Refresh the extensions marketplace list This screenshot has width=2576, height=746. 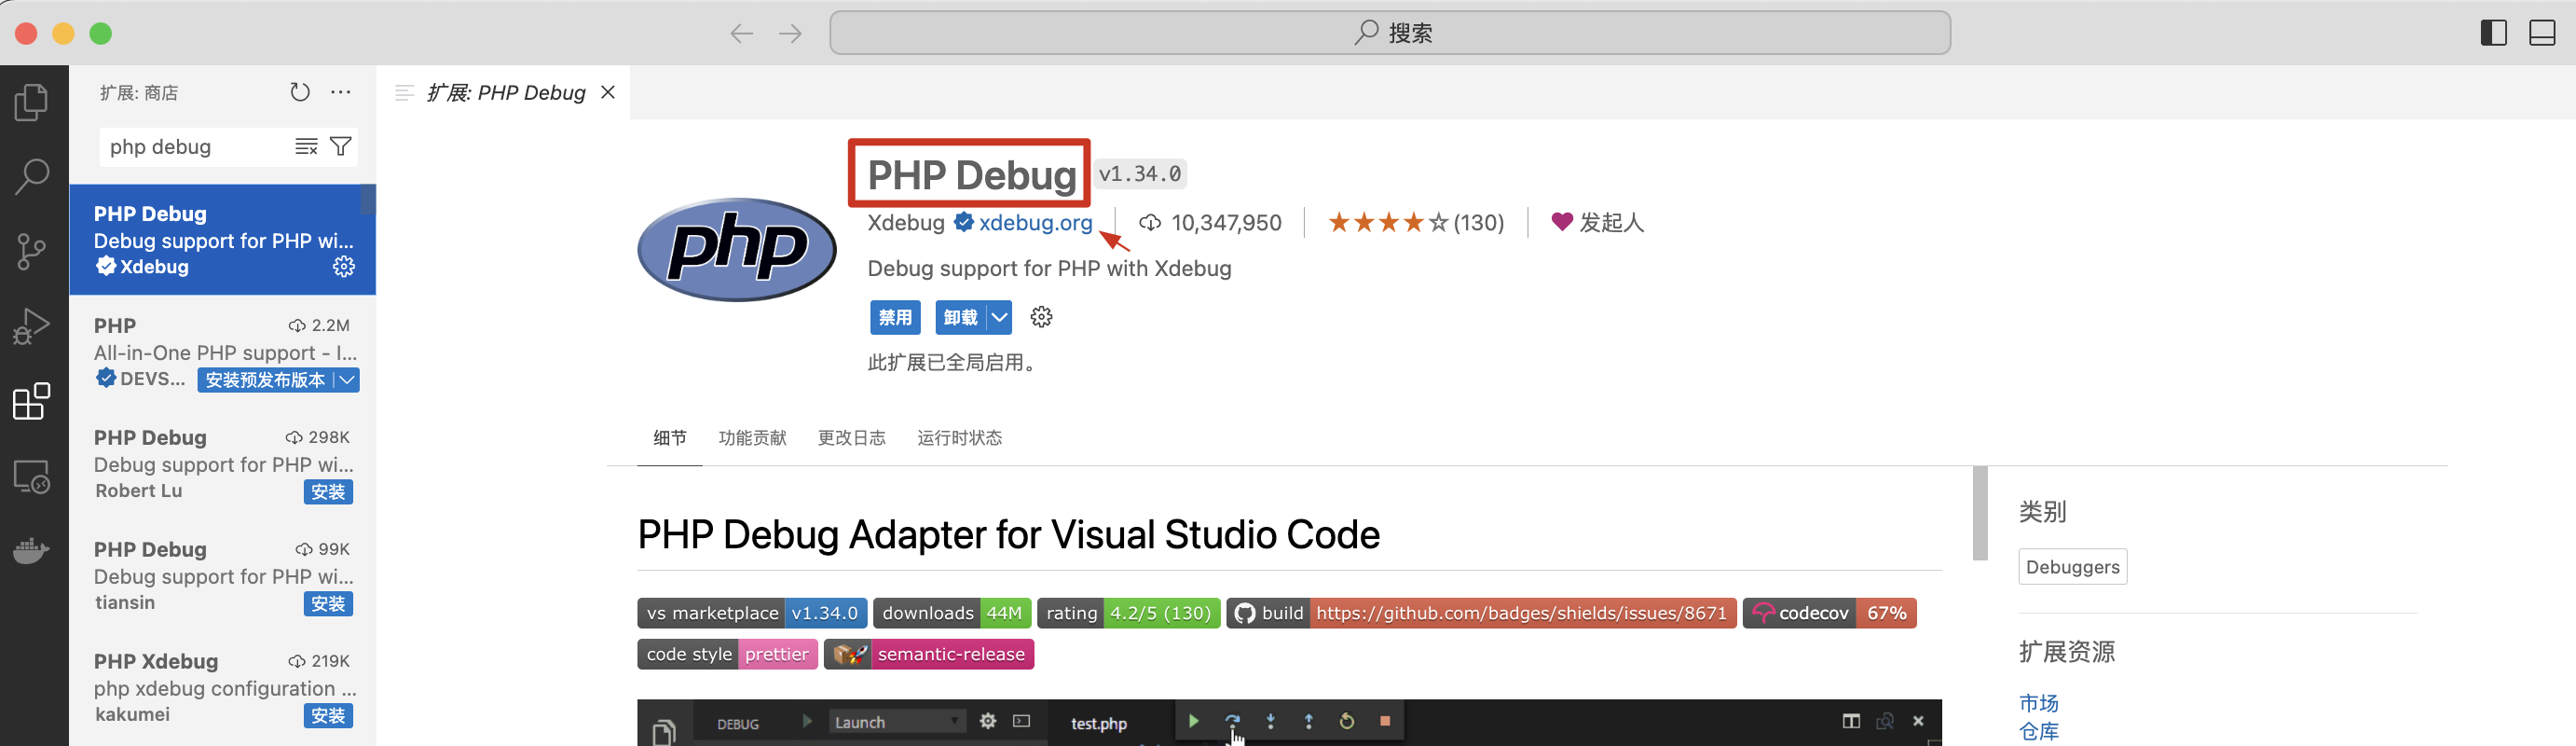300,92
